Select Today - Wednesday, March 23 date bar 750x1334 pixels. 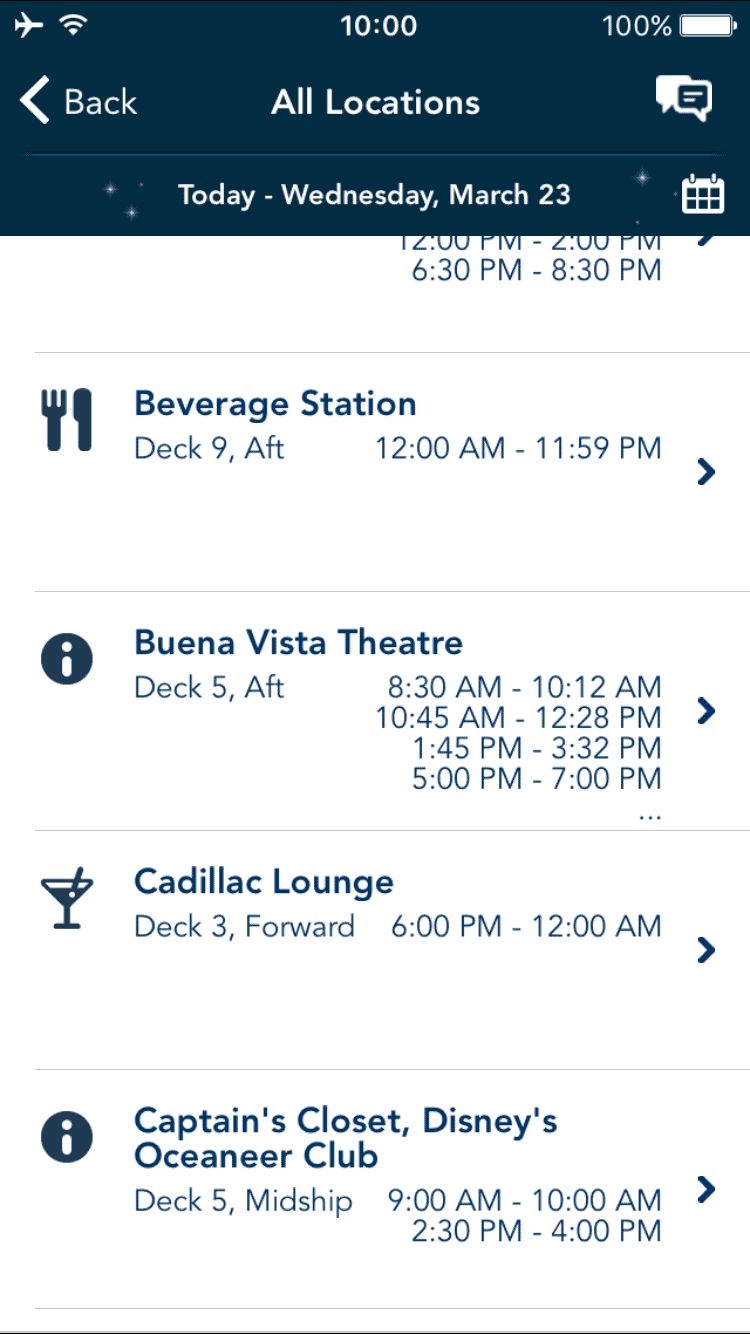374,194
